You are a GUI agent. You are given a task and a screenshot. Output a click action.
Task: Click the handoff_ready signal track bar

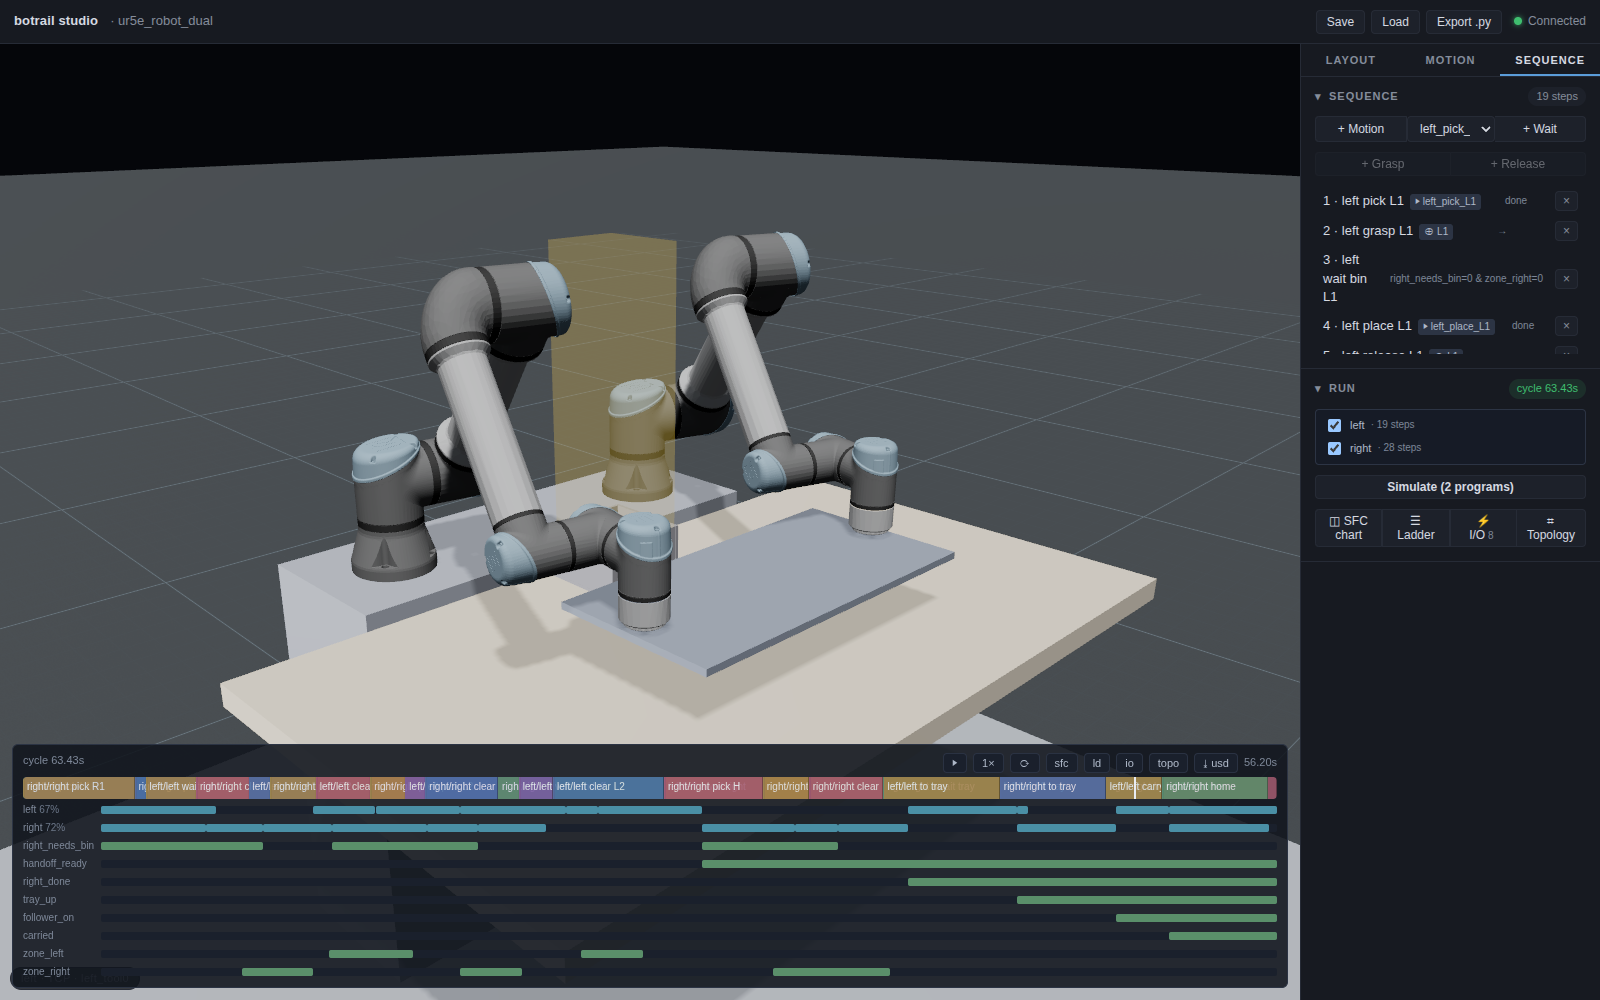989,864
